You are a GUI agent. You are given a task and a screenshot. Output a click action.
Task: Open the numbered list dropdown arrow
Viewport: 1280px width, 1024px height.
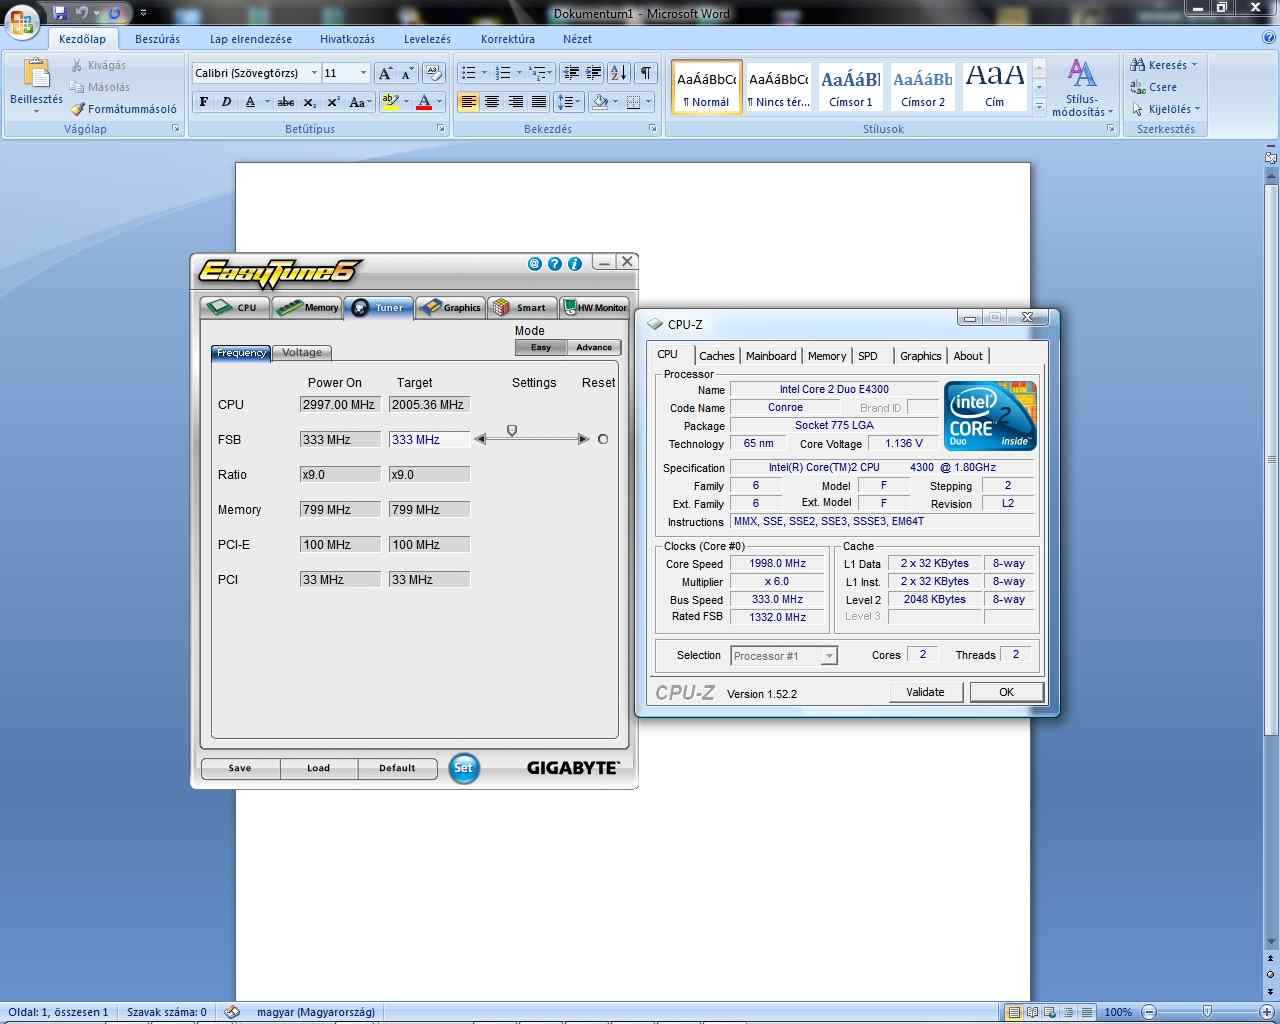click(519, 73)
